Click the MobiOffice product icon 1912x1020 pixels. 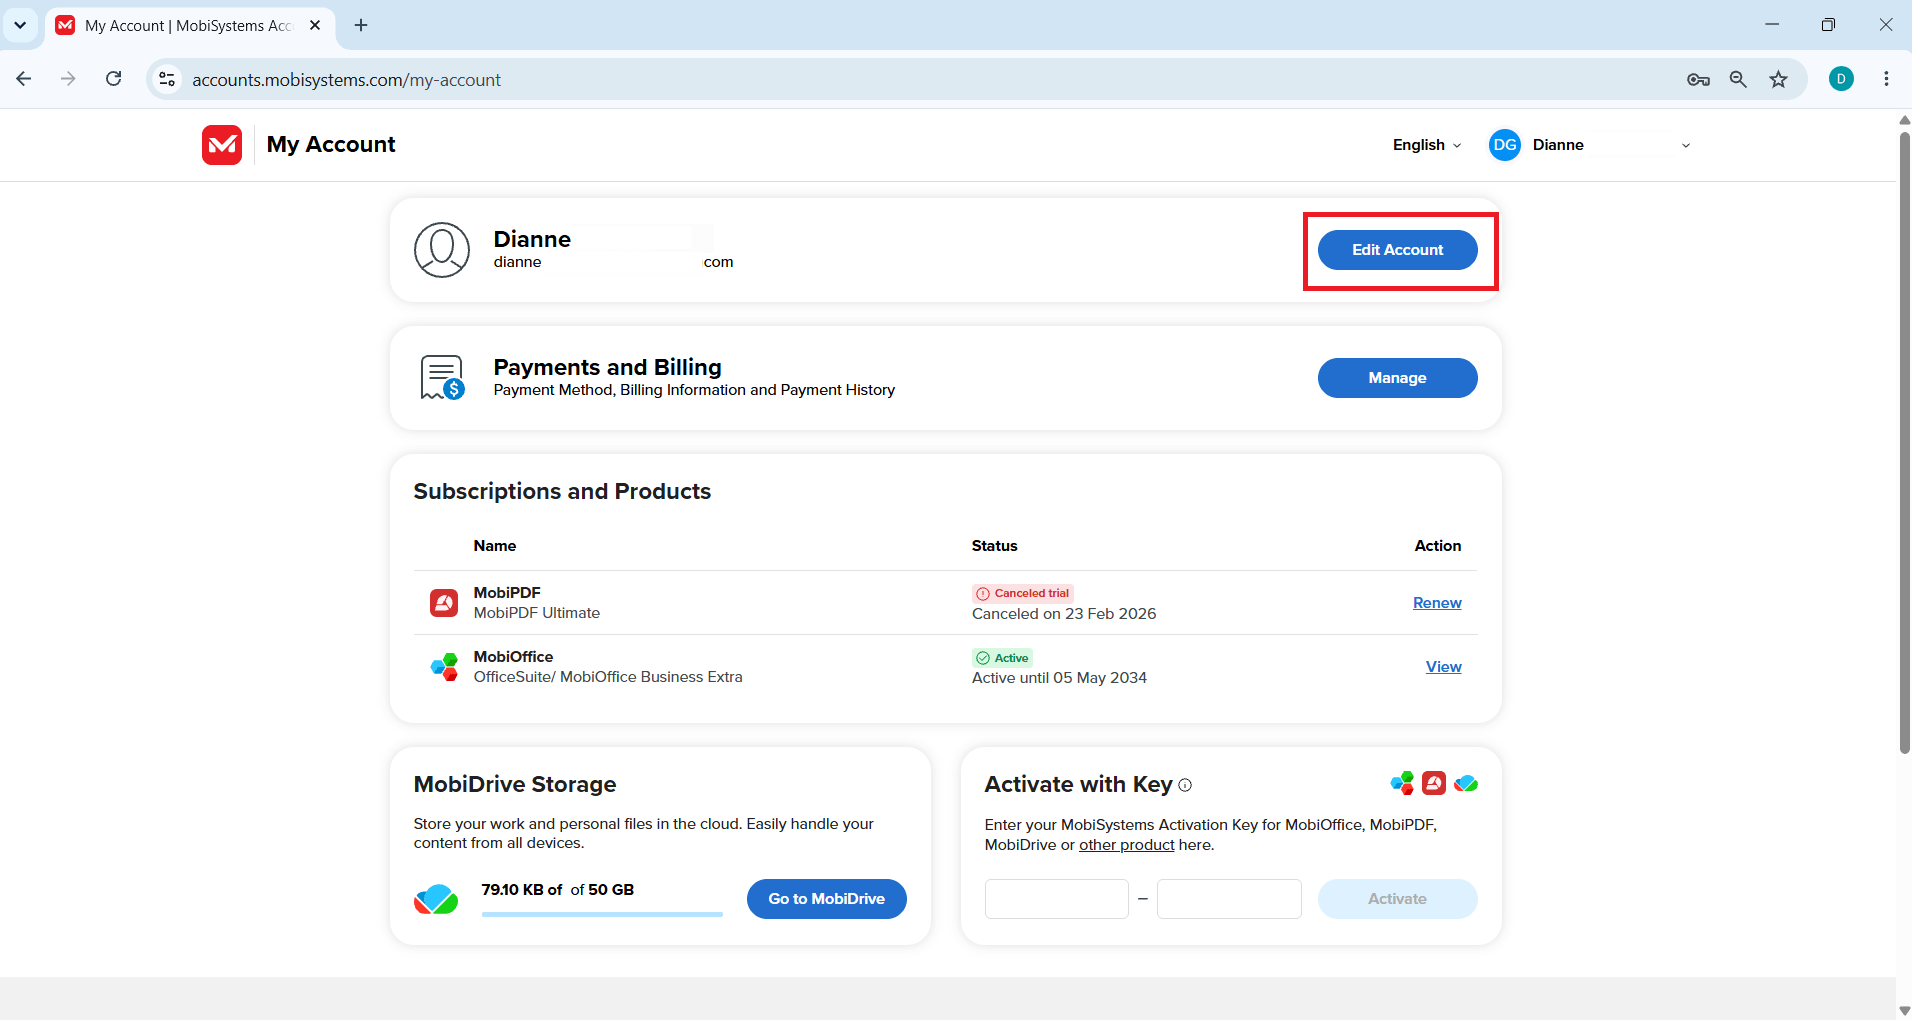[x=444, y=667]
